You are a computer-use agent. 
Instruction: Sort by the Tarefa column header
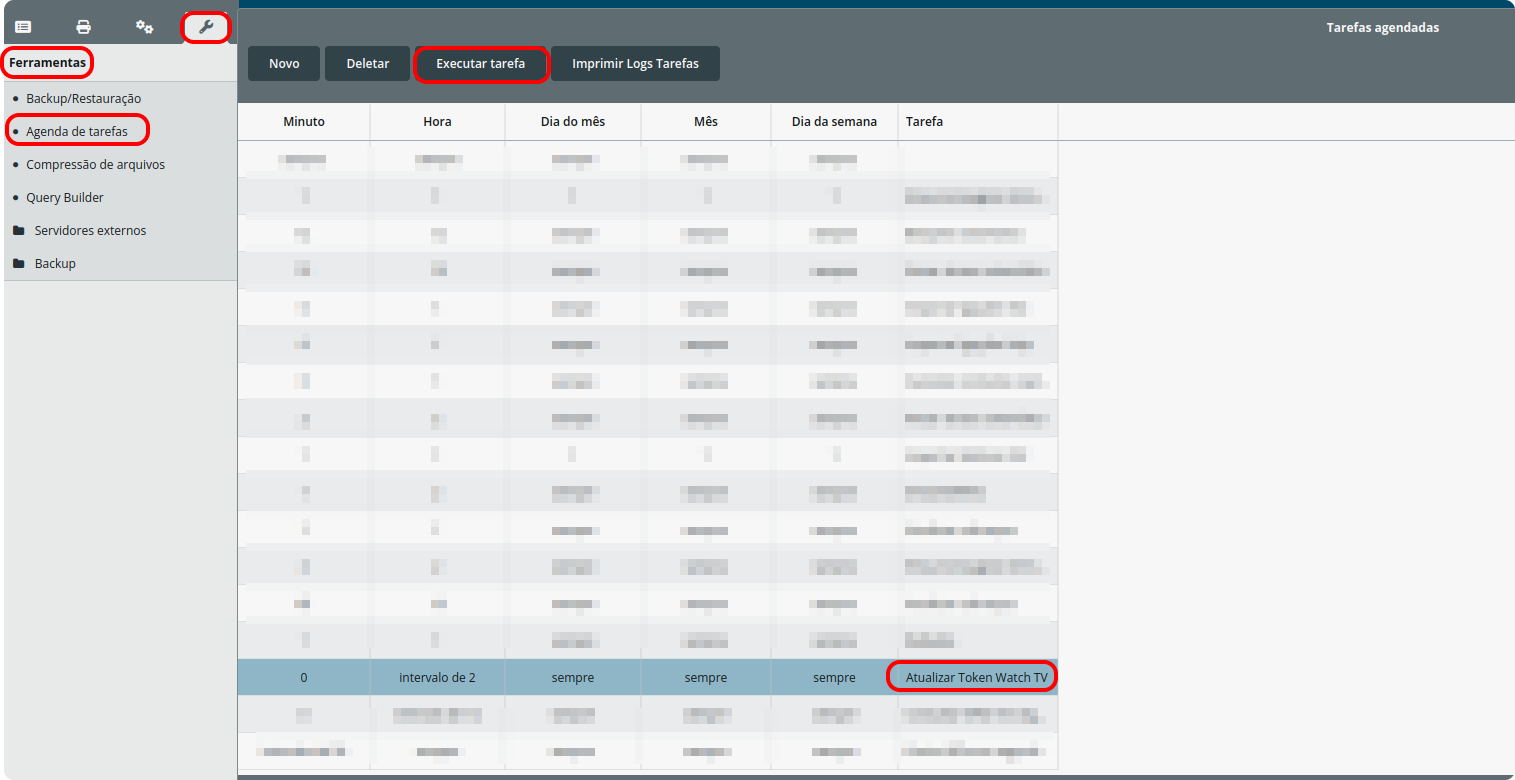(x=977, y=122)
